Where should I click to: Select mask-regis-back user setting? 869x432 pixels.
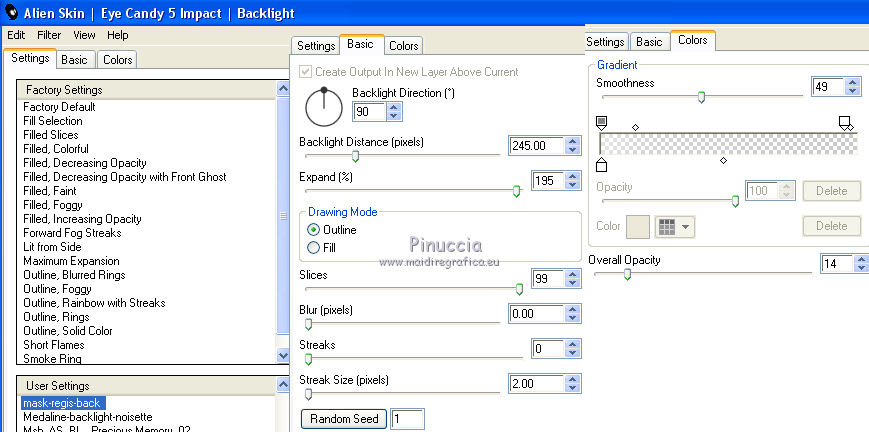click(62, 403)
